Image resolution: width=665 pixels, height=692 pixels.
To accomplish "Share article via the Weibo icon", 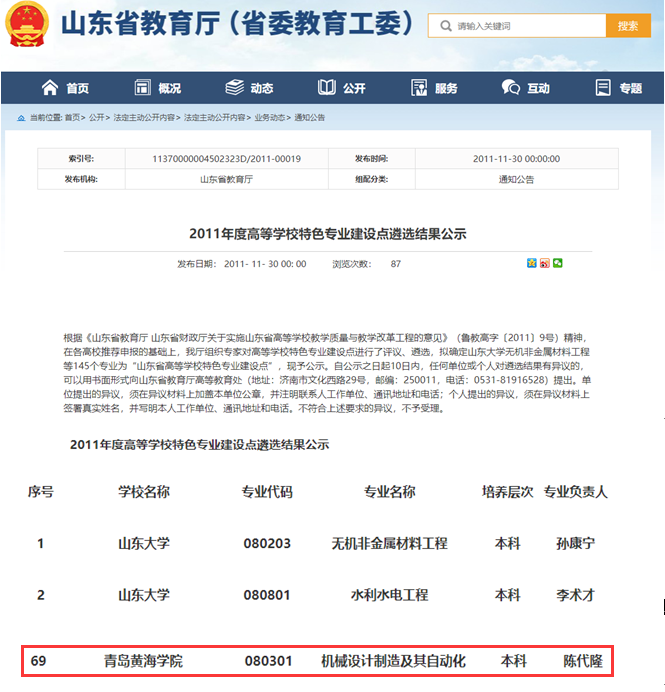I will (x=545, y=263).
